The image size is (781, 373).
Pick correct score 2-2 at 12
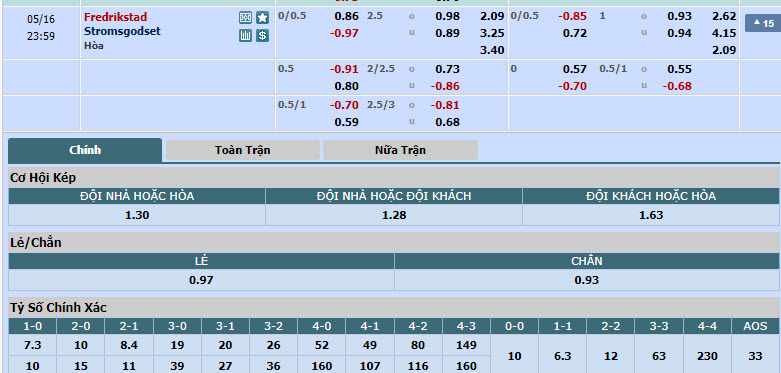pyautogui.click(x=611, y=356)
